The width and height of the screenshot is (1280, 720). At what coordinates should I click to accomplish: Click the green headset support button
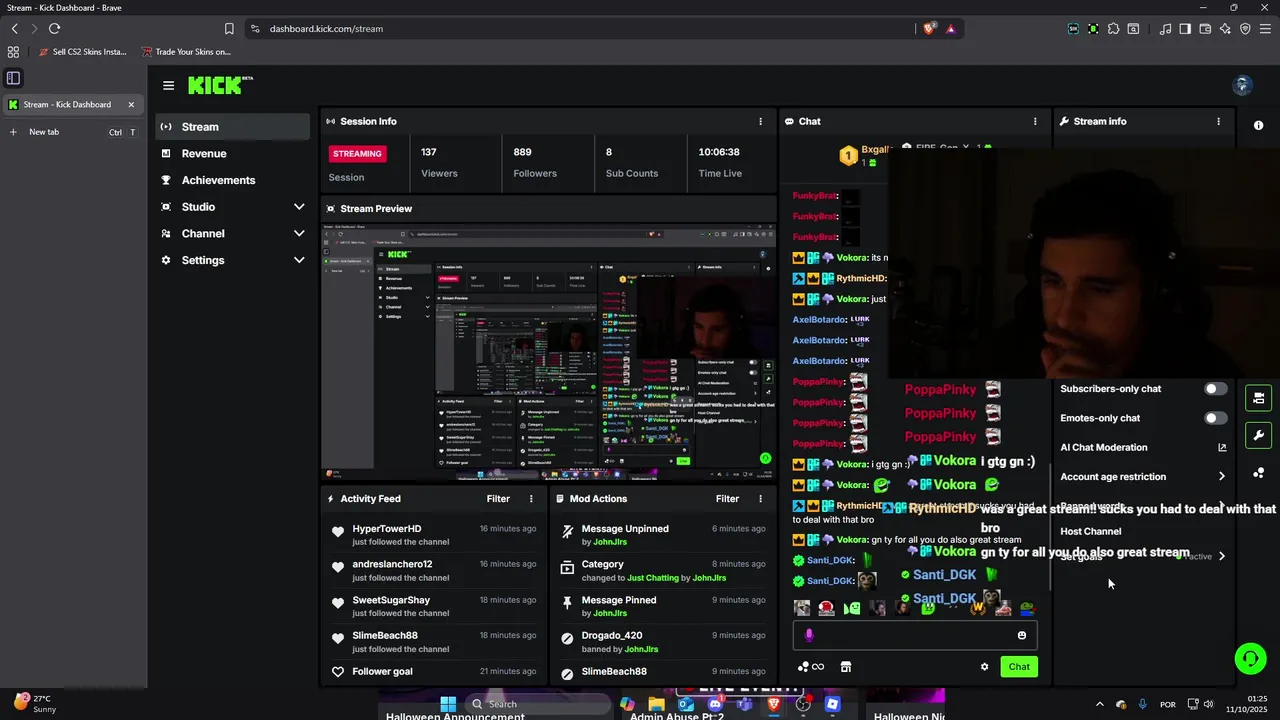pos(1250,658)
